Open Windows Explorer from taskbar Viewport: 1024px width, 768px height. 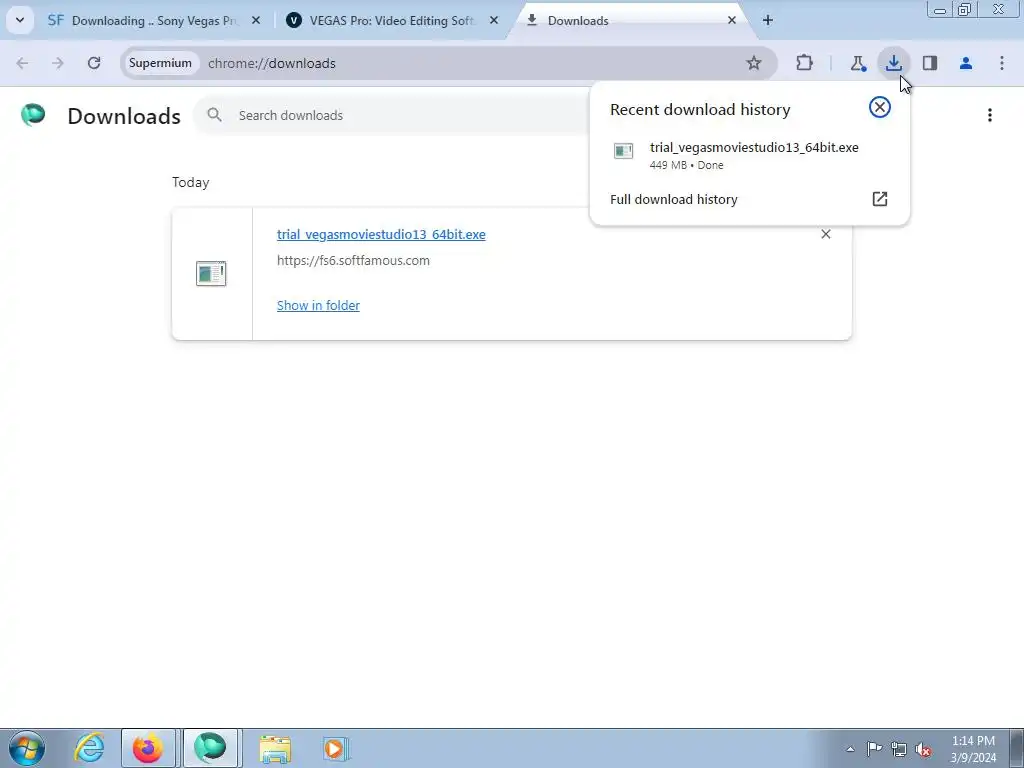point(275,748)
